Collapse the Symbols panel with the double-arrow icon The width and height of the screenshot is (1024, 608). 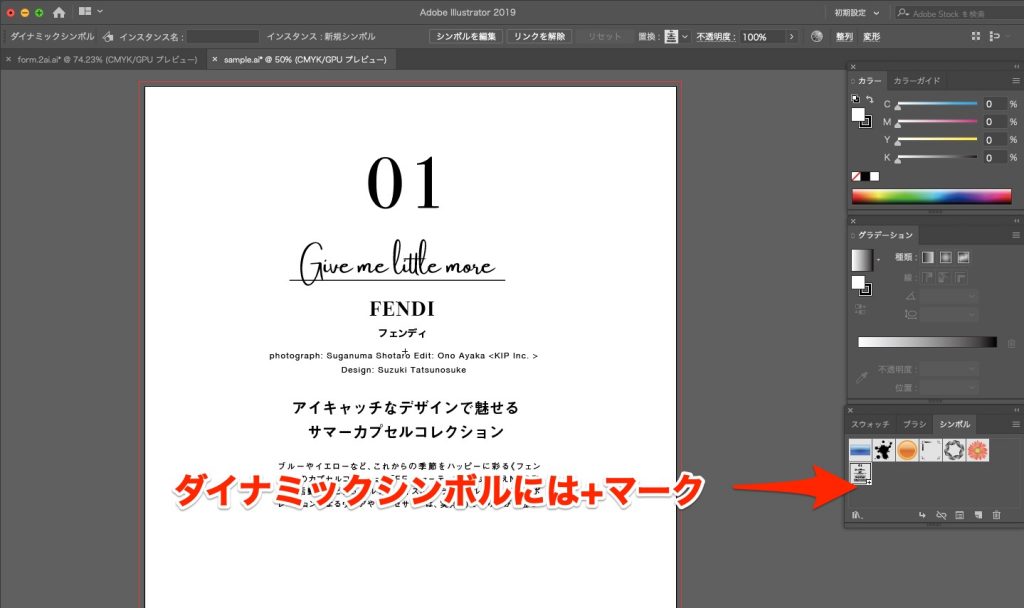[1016, 410]
